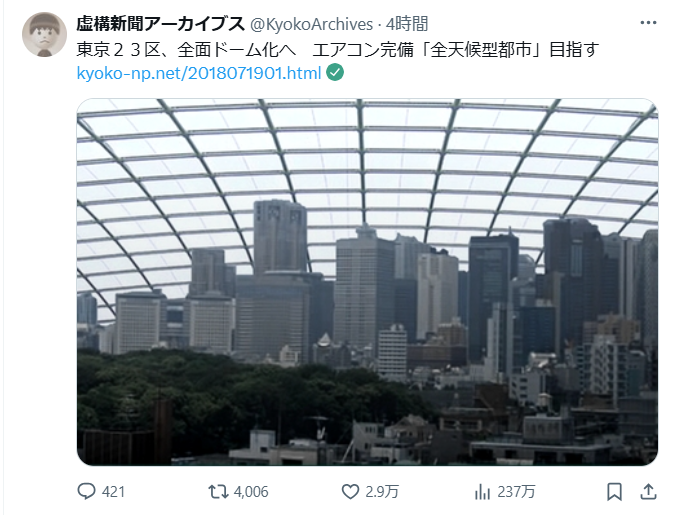The width and height of the screenshot is (675, 515).
Task: Open the domed Tokyo skyline image
Action: pos(367,282)
